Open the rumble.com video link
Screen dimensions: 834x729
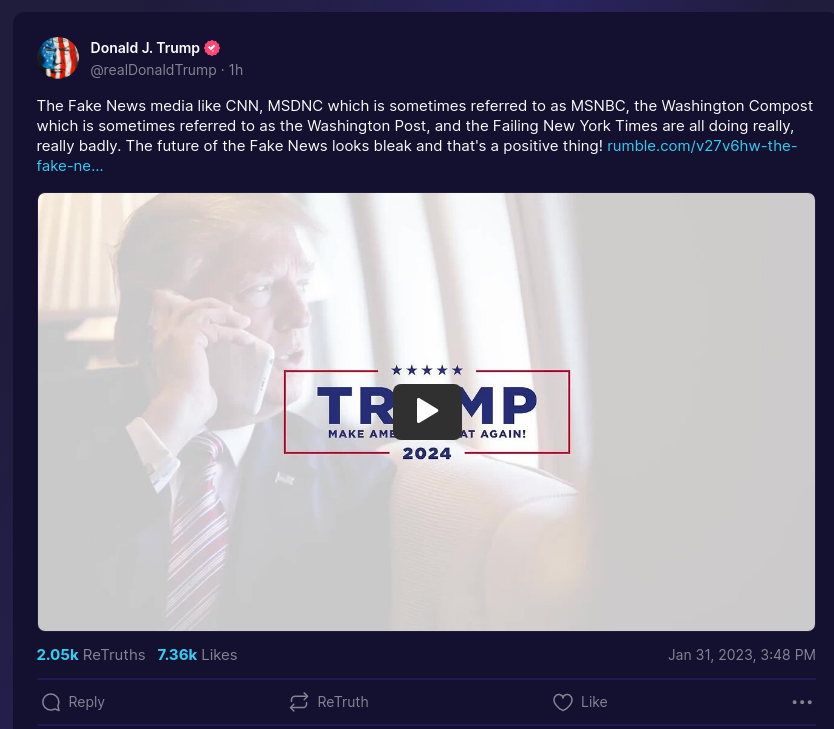416,156
